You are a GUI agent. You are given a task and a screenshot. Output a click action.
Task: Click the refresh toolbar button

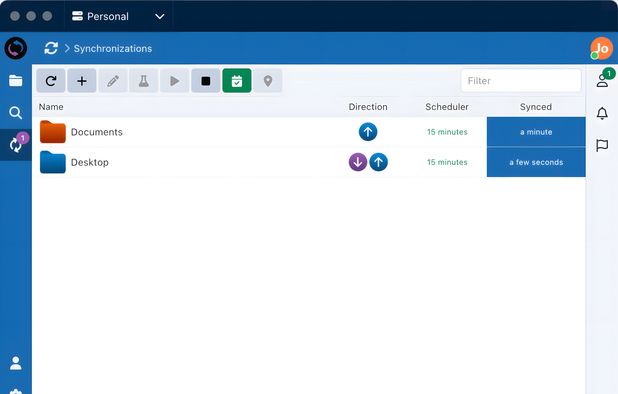point(51,81)
